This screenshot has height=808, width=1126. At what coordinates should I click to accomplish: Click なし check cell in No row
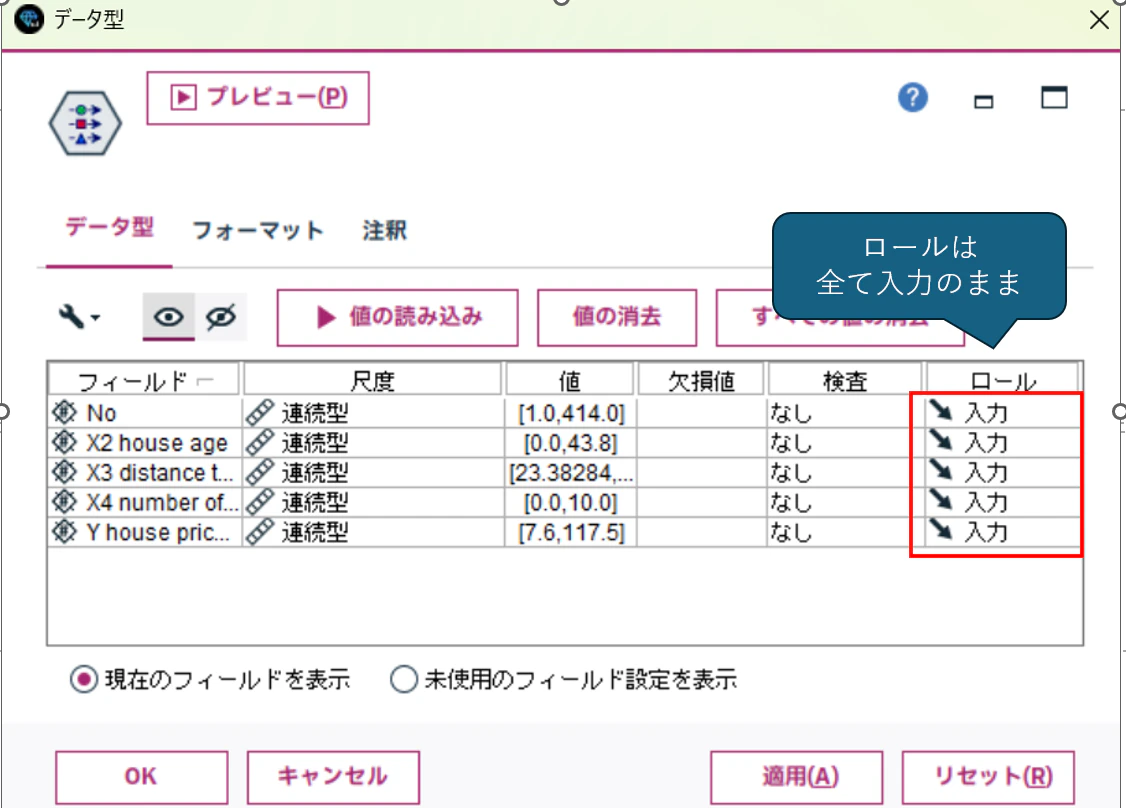(845, 413)
